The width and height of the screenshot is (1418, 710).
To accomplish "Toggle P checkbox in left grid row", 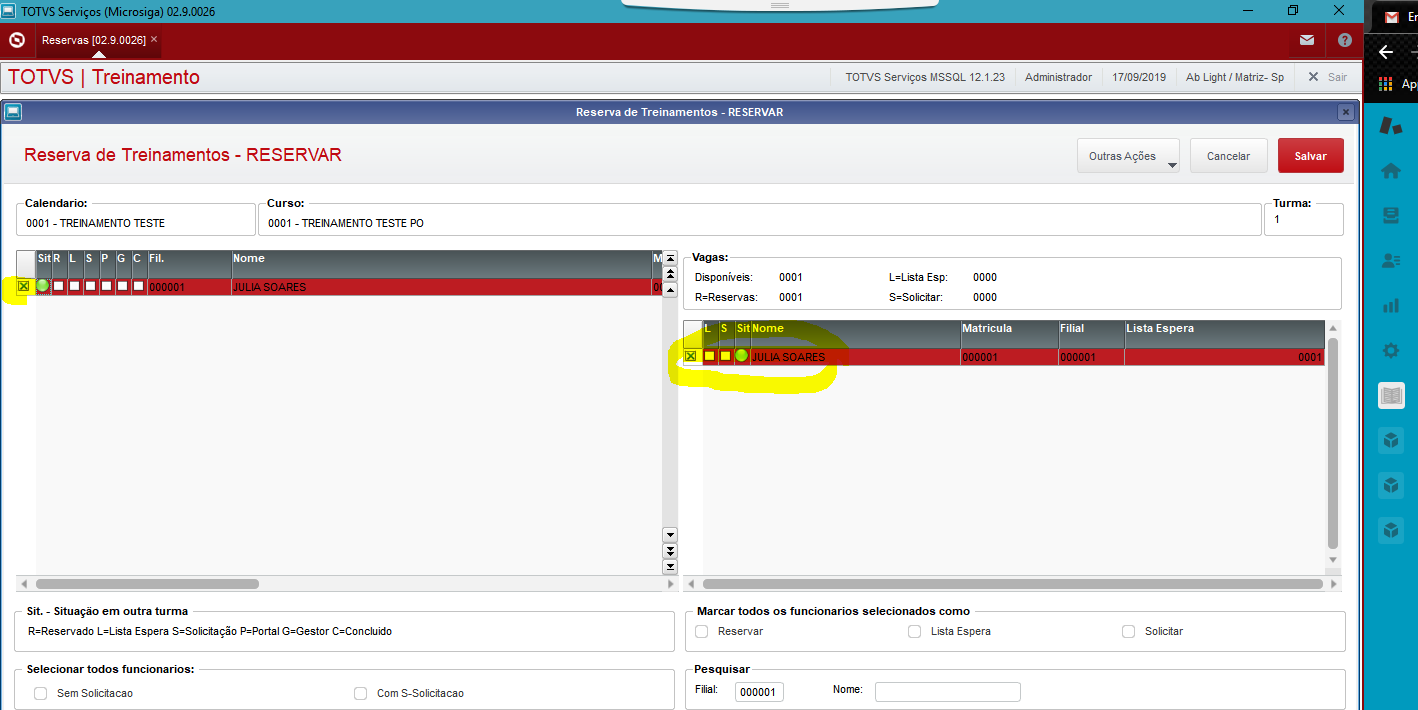I will click(x=106, y=286).
